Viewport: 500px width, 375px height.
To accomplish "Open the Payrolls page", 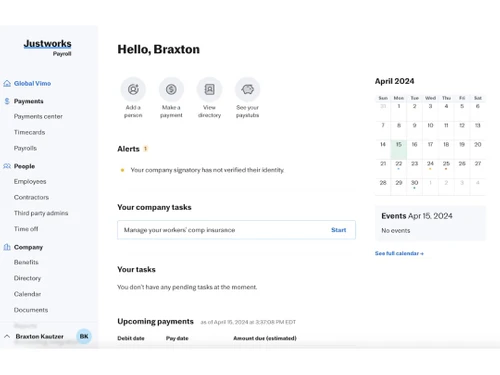I will 25,148.
